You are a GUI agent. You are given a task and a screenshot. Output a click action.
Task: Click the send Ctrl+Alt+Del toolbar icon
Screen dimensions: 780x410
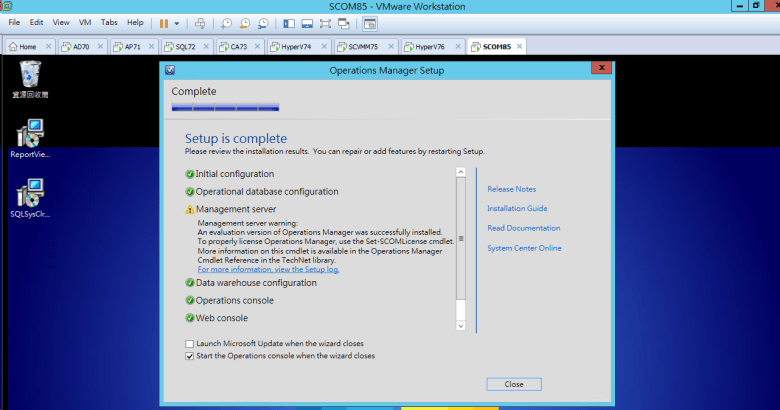(x=200, y=22)
